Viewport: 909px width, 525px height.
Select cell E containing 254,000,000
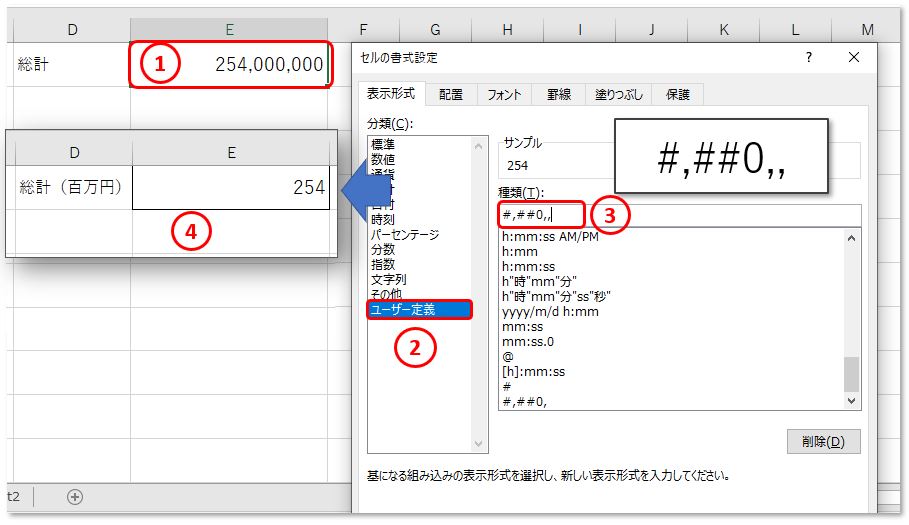tap(230, 65)
